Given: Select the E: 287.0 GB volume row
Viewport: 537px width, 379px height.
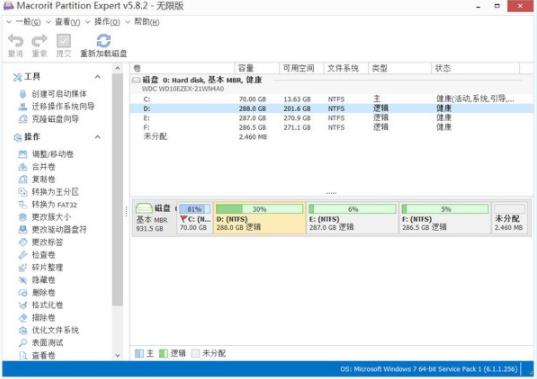Looking at the screenshot, I should tap(332, 118).
